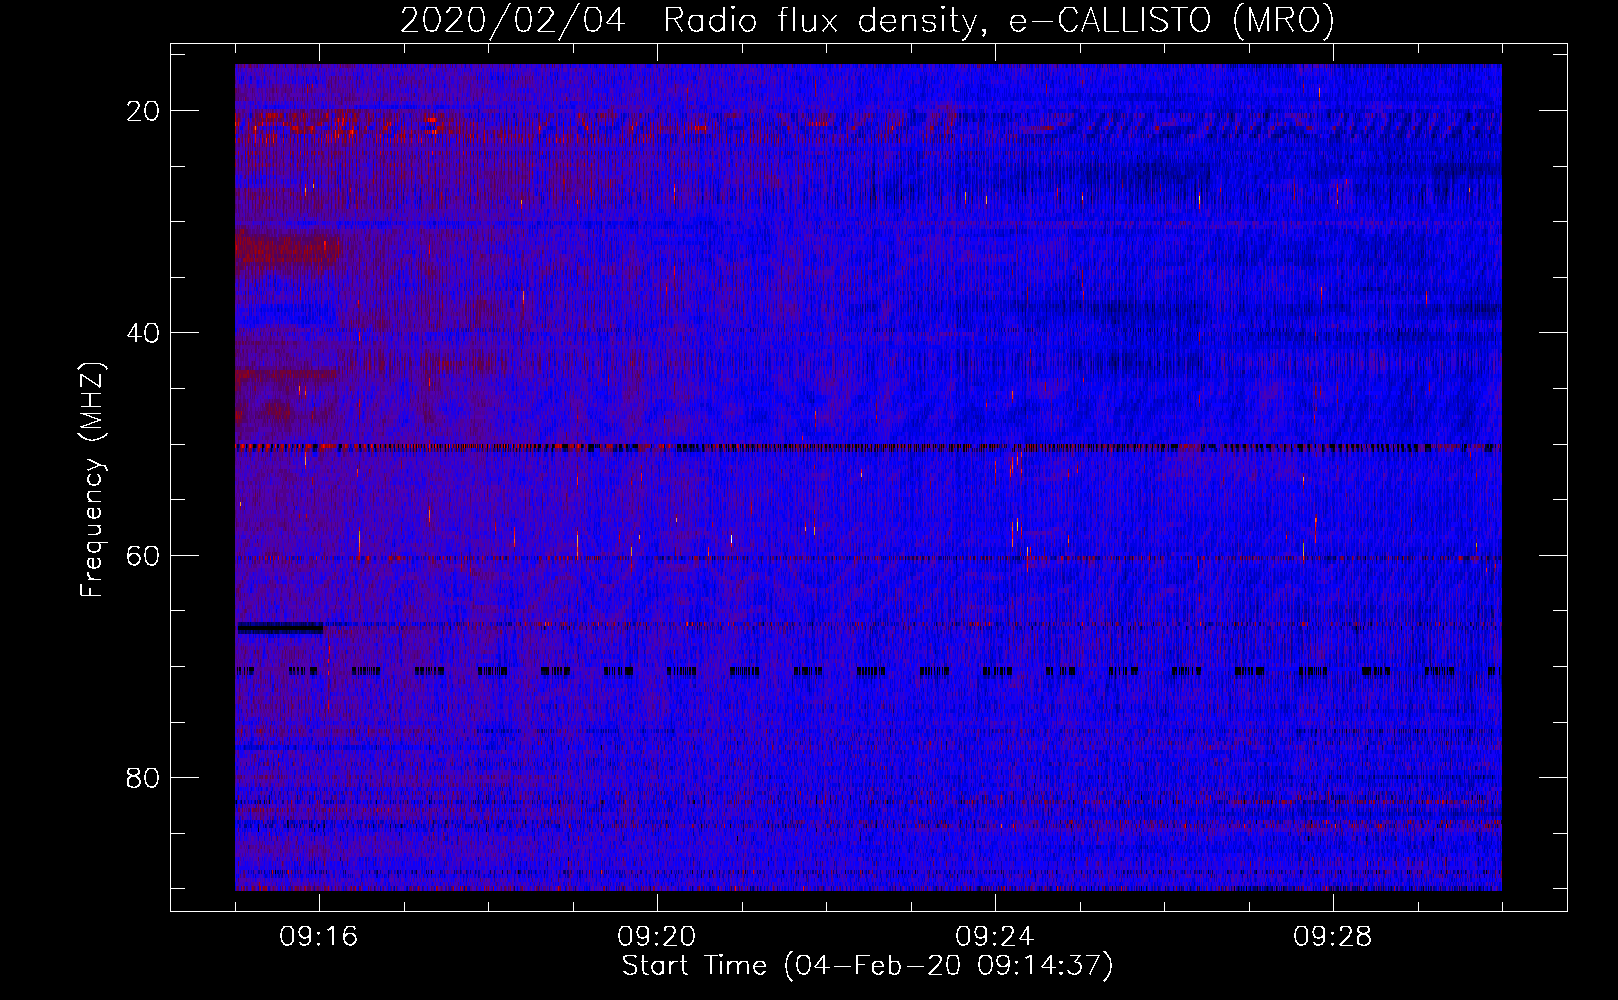Click the 20 MHz frequency tick label

tap(144, 111)
